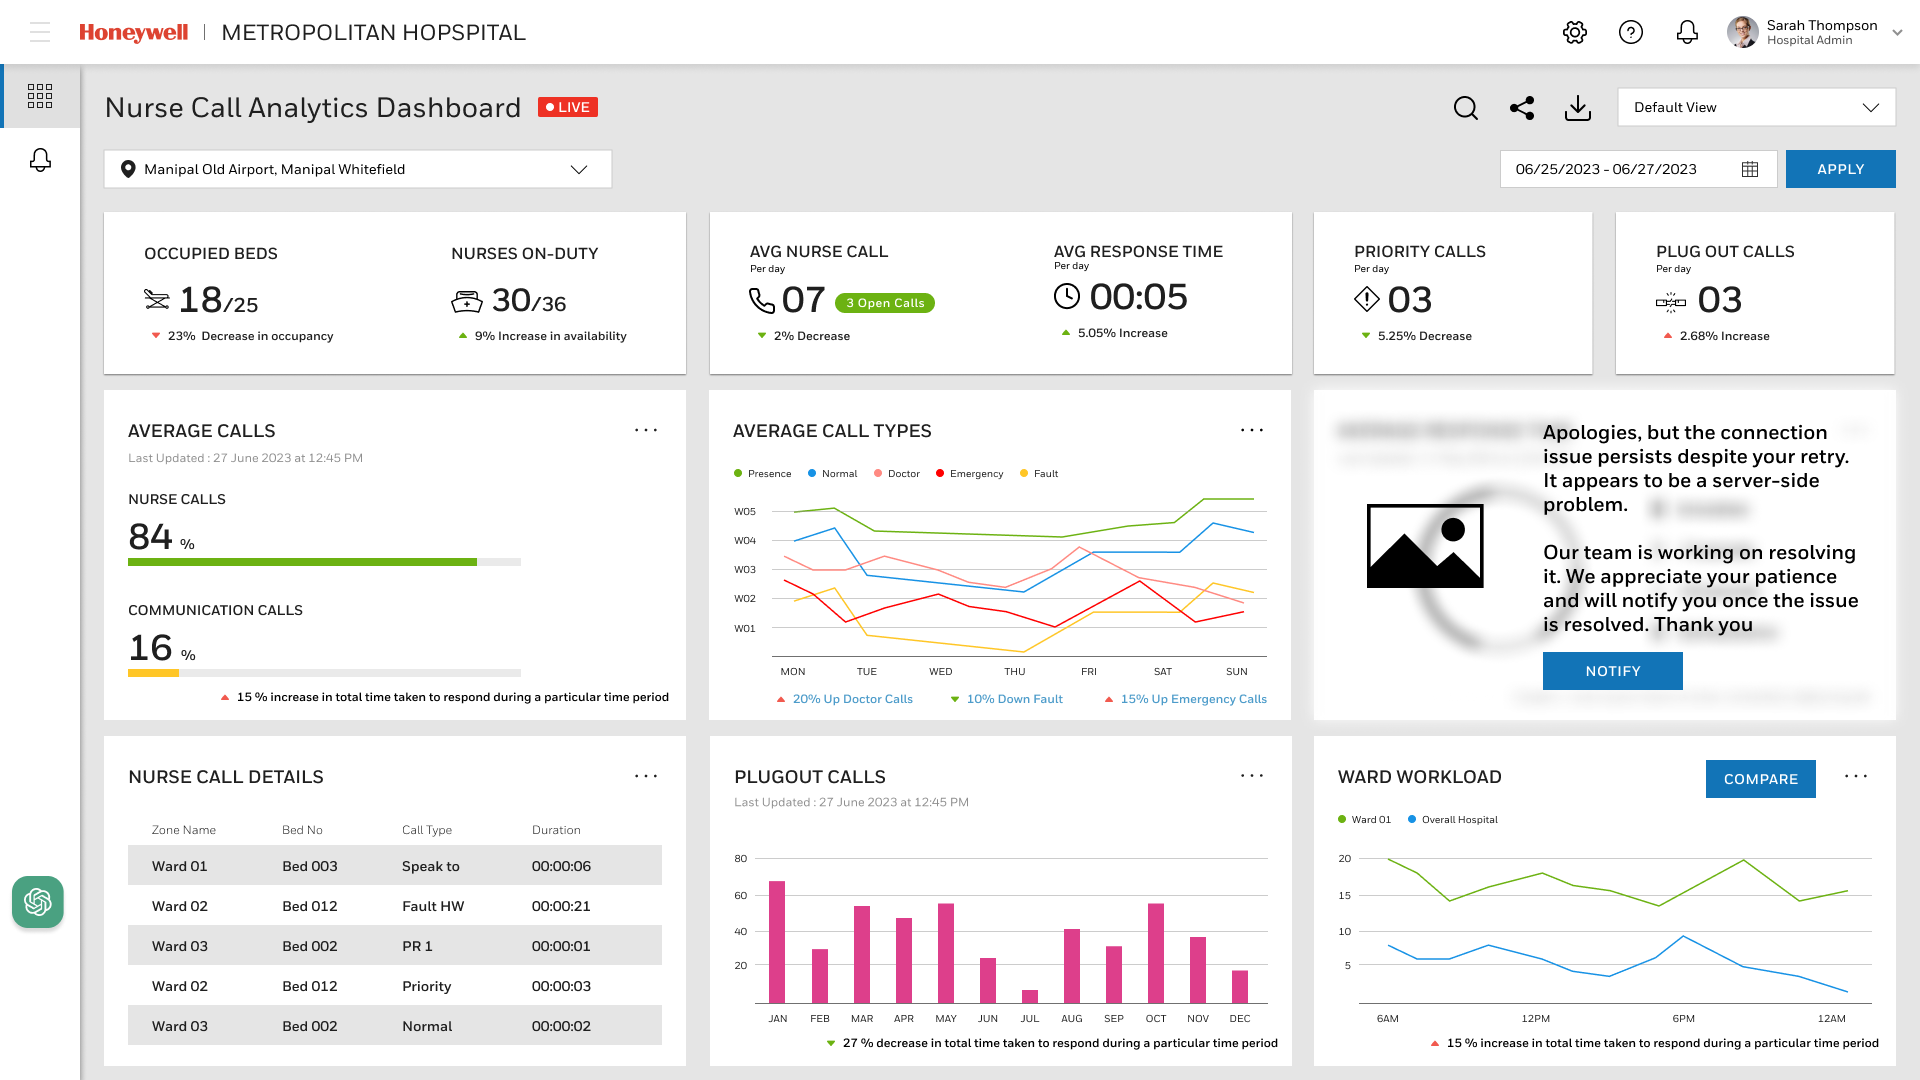Expand Sarah Thompson profile menu

(1897, 32)
